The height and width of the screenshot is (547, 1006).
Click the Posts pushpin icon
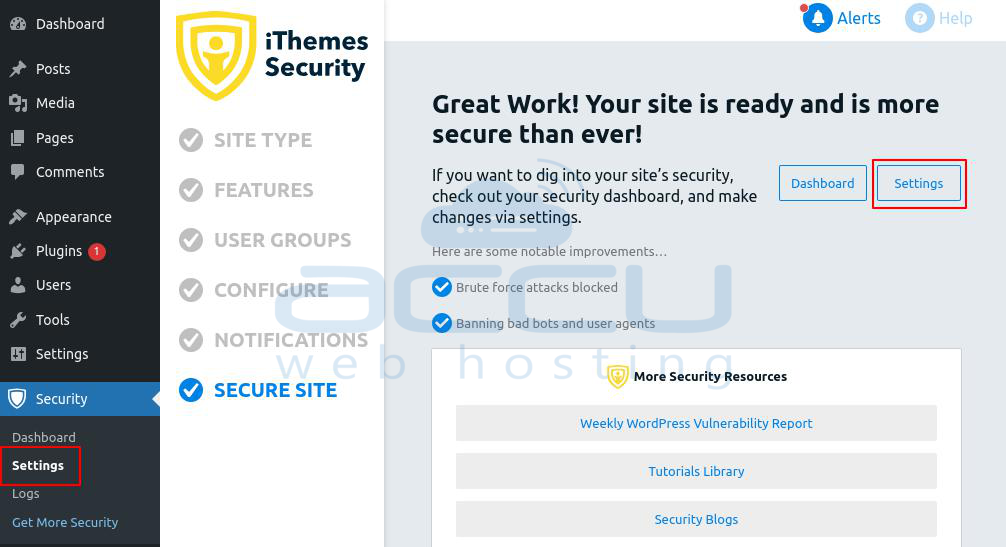(18, 69)
